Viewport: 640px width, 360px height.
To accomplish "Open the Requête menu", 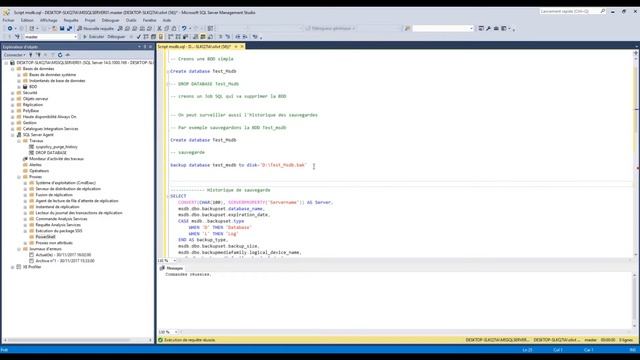I will [71, 20].
